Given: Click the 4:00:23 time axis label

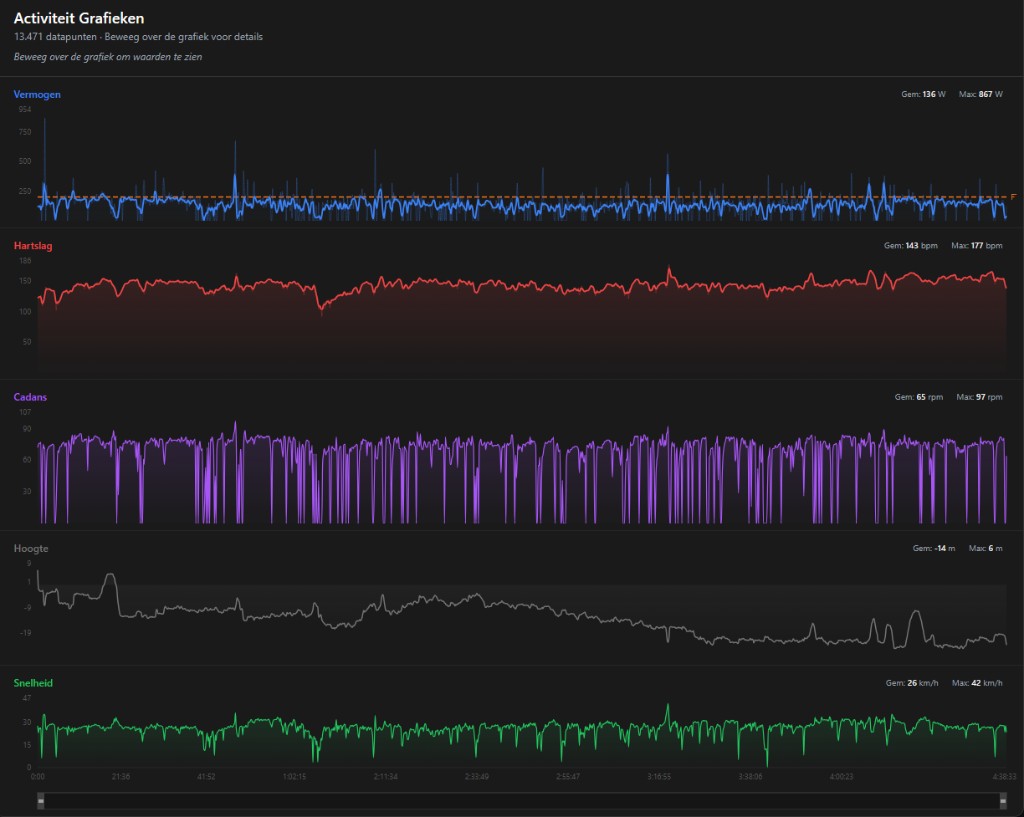Looking at the screenshot, I should 841,776.
